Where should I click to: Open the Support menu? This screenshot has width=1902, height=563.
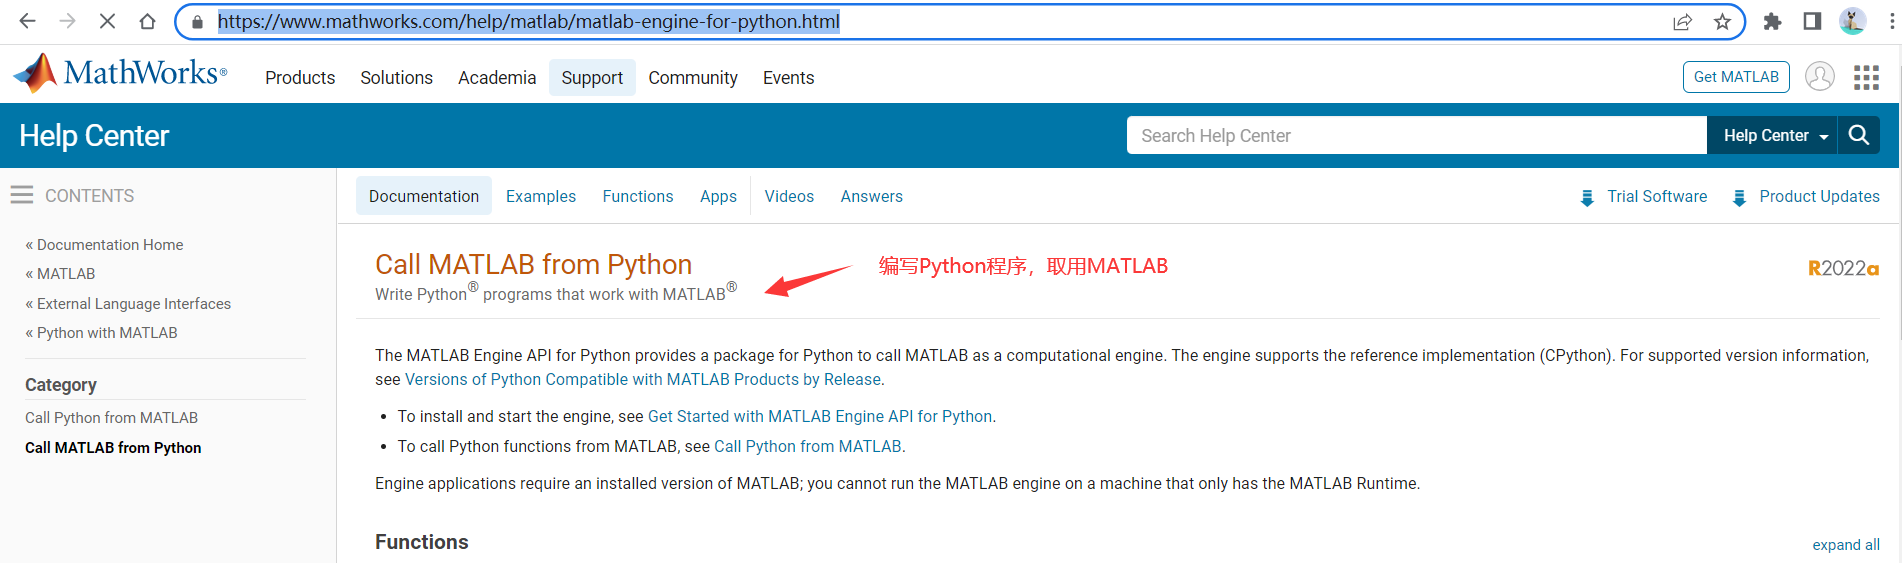coord(592,78)
